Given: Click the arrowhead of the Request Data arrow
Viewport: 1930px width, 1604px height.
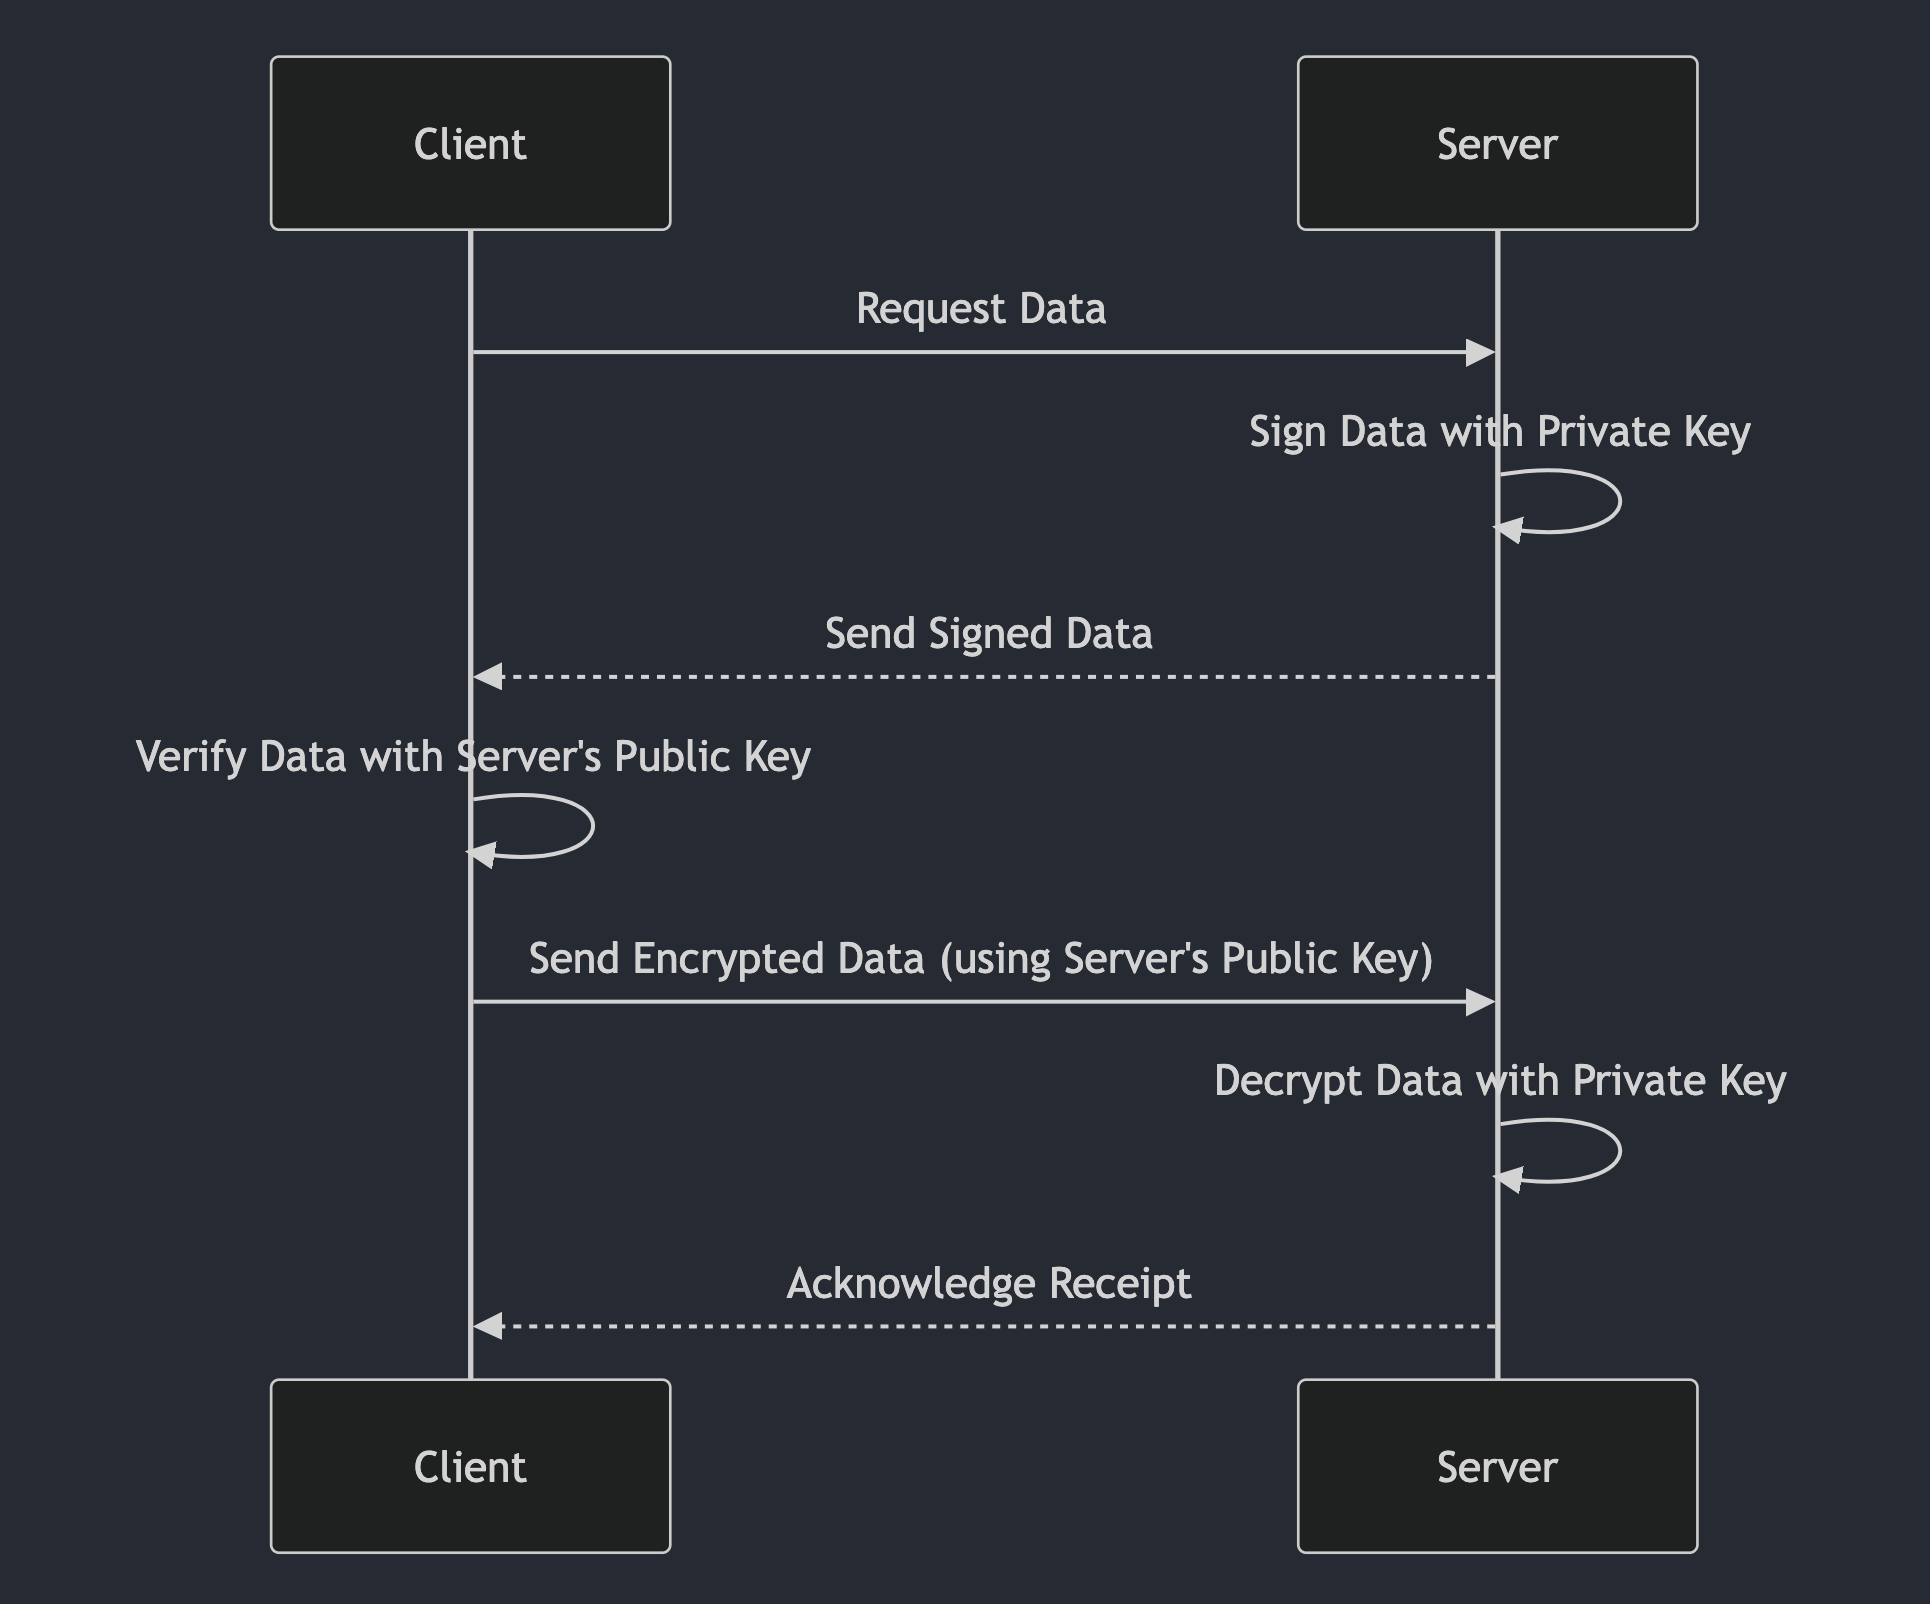Looking at the screenshot, I should (1480, 352).
